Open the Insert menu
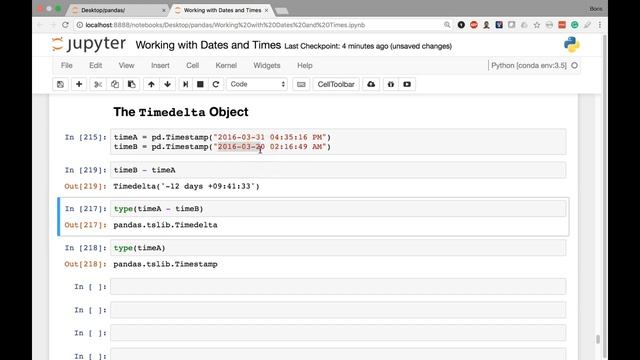 tap(160, 65)
